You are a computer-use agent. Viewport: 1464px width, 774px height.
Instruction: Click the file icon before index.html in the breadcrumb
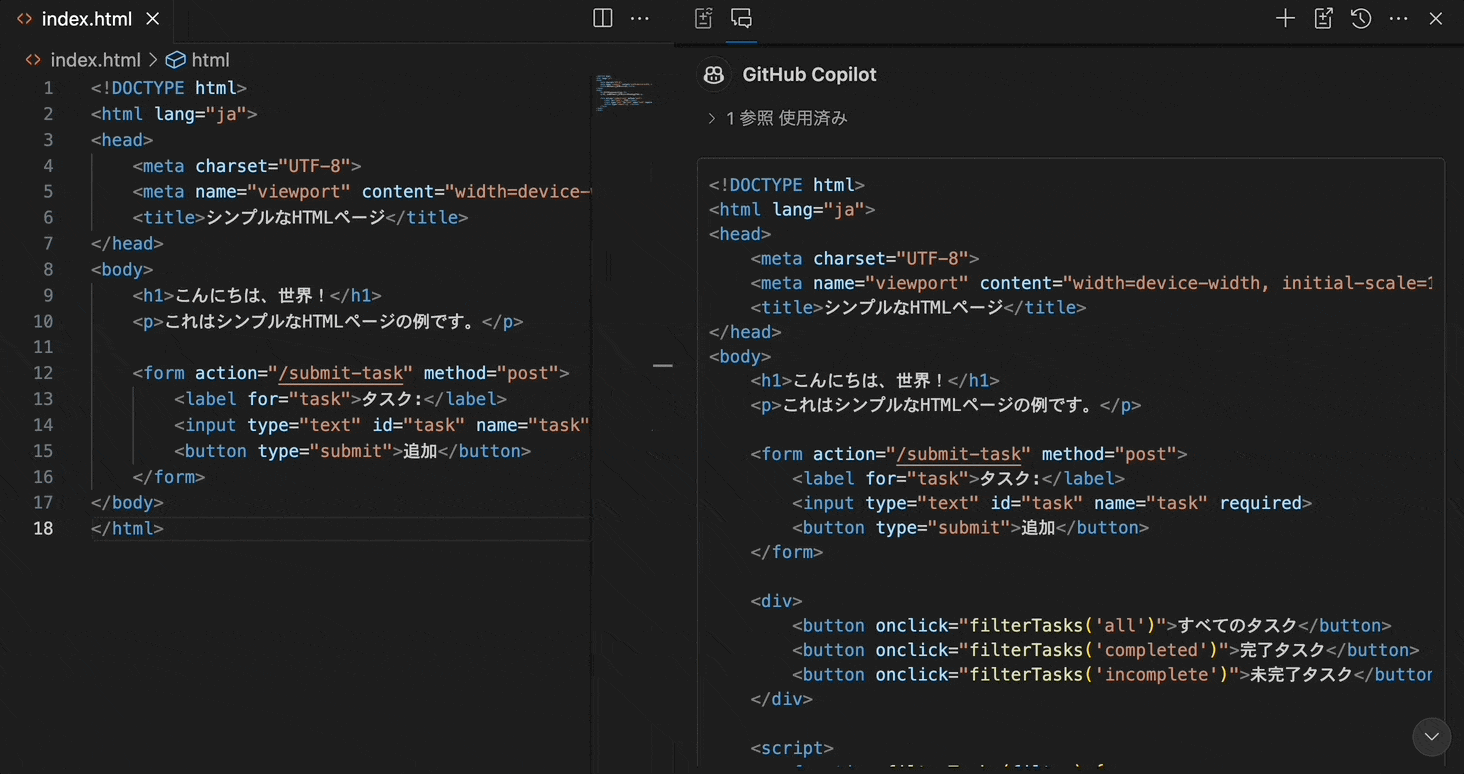33,60
